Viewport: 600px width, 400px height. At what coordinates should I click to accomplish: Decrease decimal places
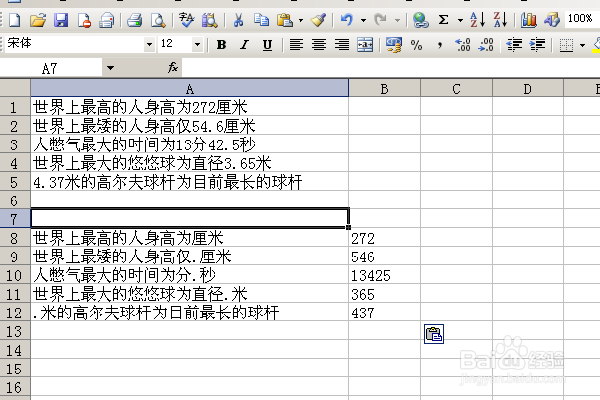(x=486, y=45)
